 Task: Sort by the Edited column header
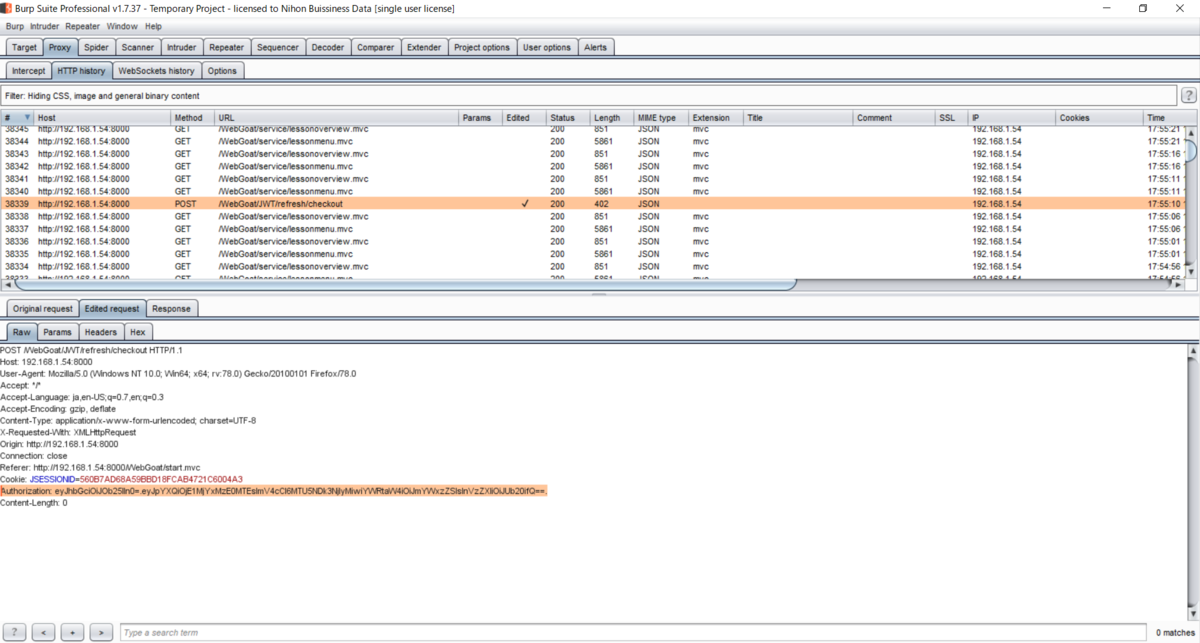tap(524, 118)
